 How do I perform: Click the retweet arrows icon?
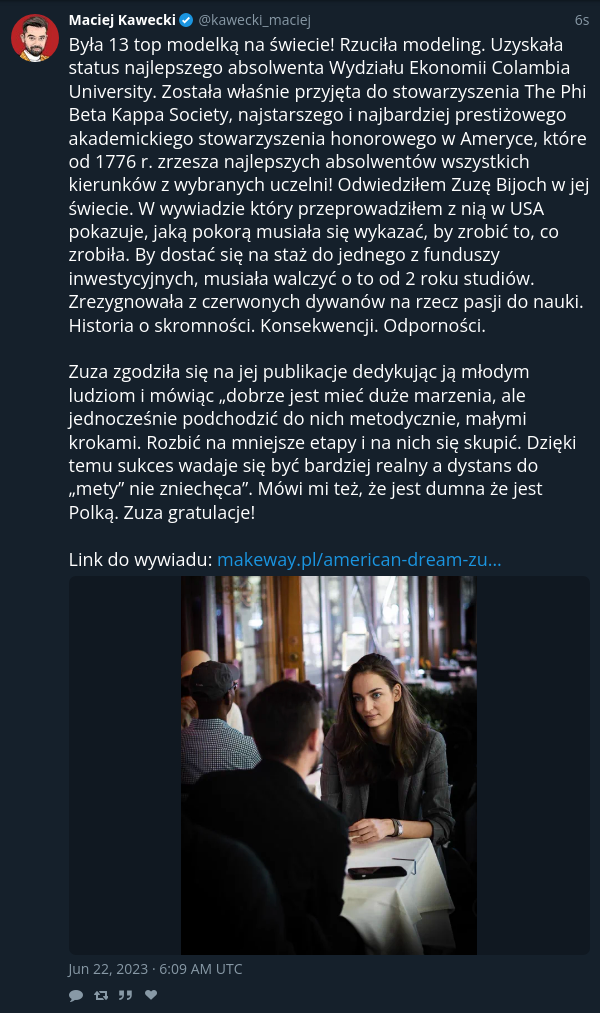pyautogui.click(x=101, y=995)
